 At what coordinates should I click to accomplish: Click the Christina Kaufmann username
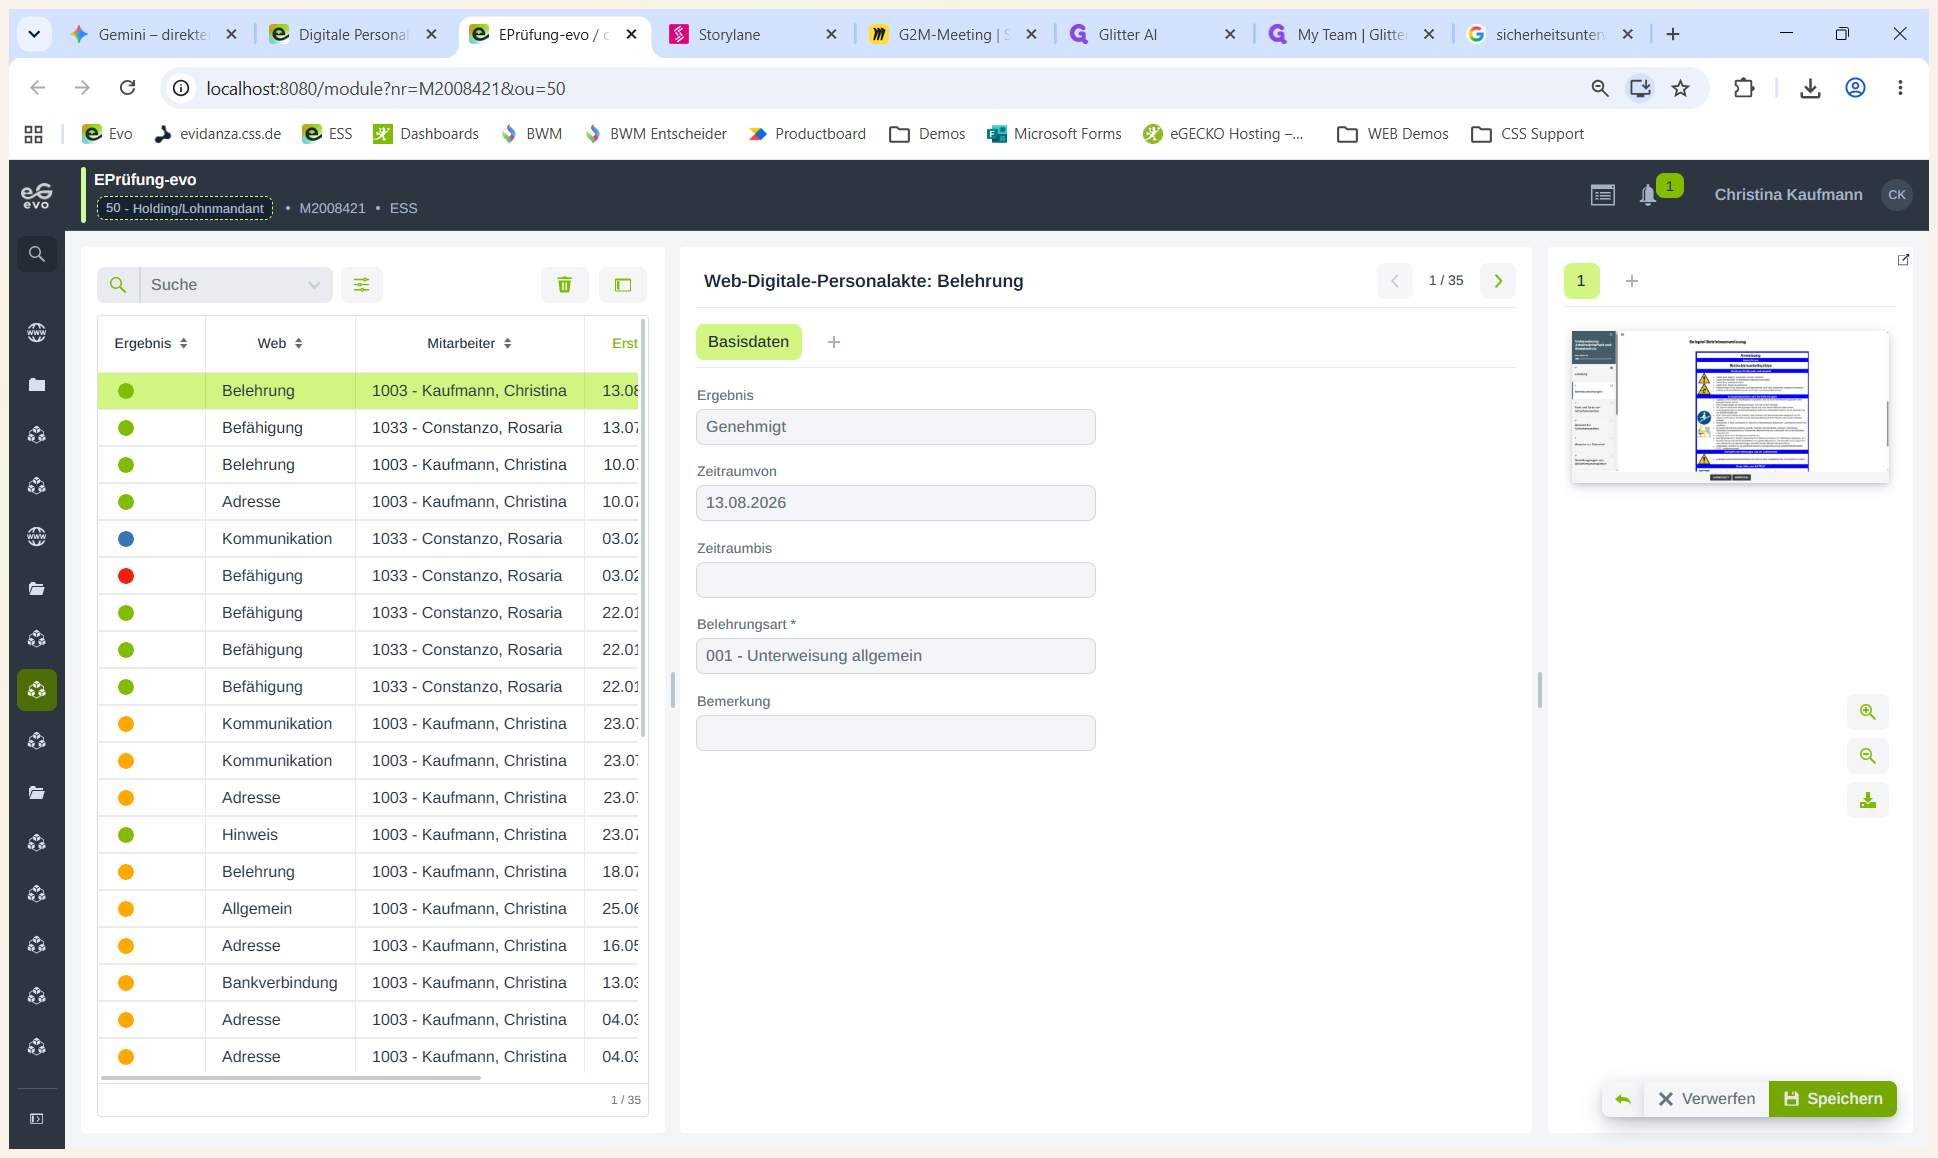pos(1788,195)
